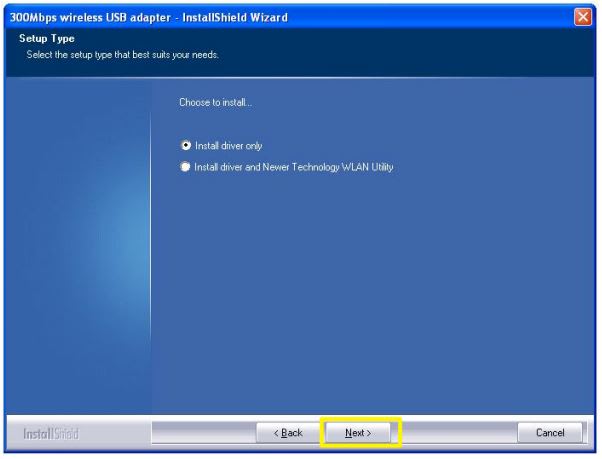Cancel the InstallShield wizard

550,433
